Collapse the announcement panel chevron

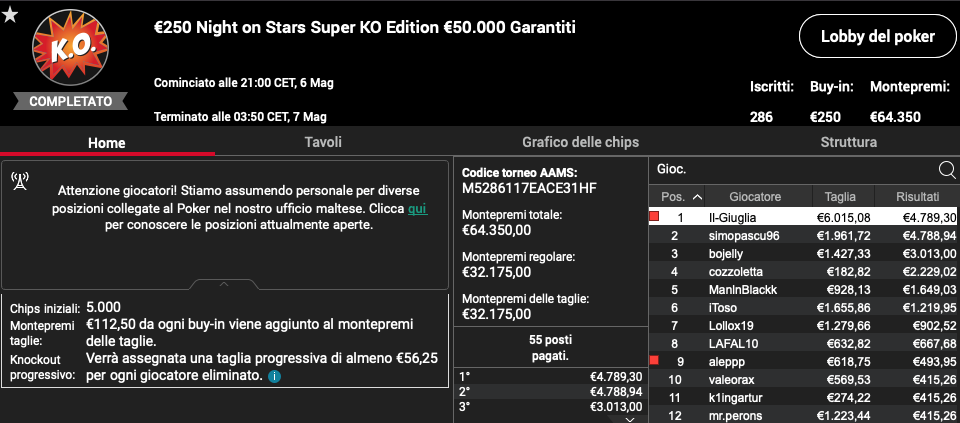224,285
